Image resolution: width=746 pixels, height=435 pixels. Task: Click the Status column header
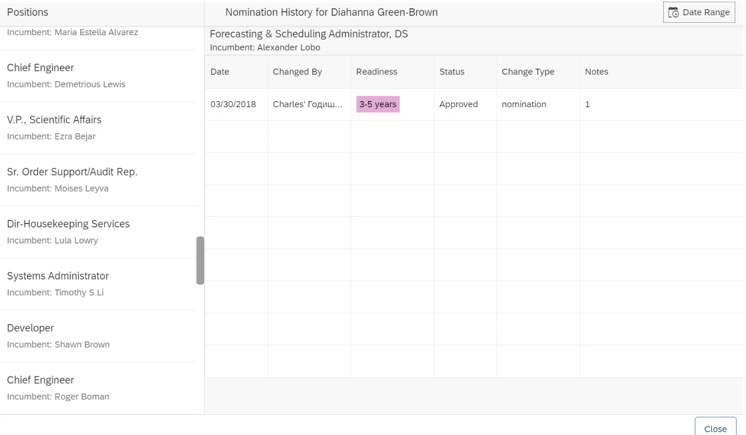tap(452, 72)
